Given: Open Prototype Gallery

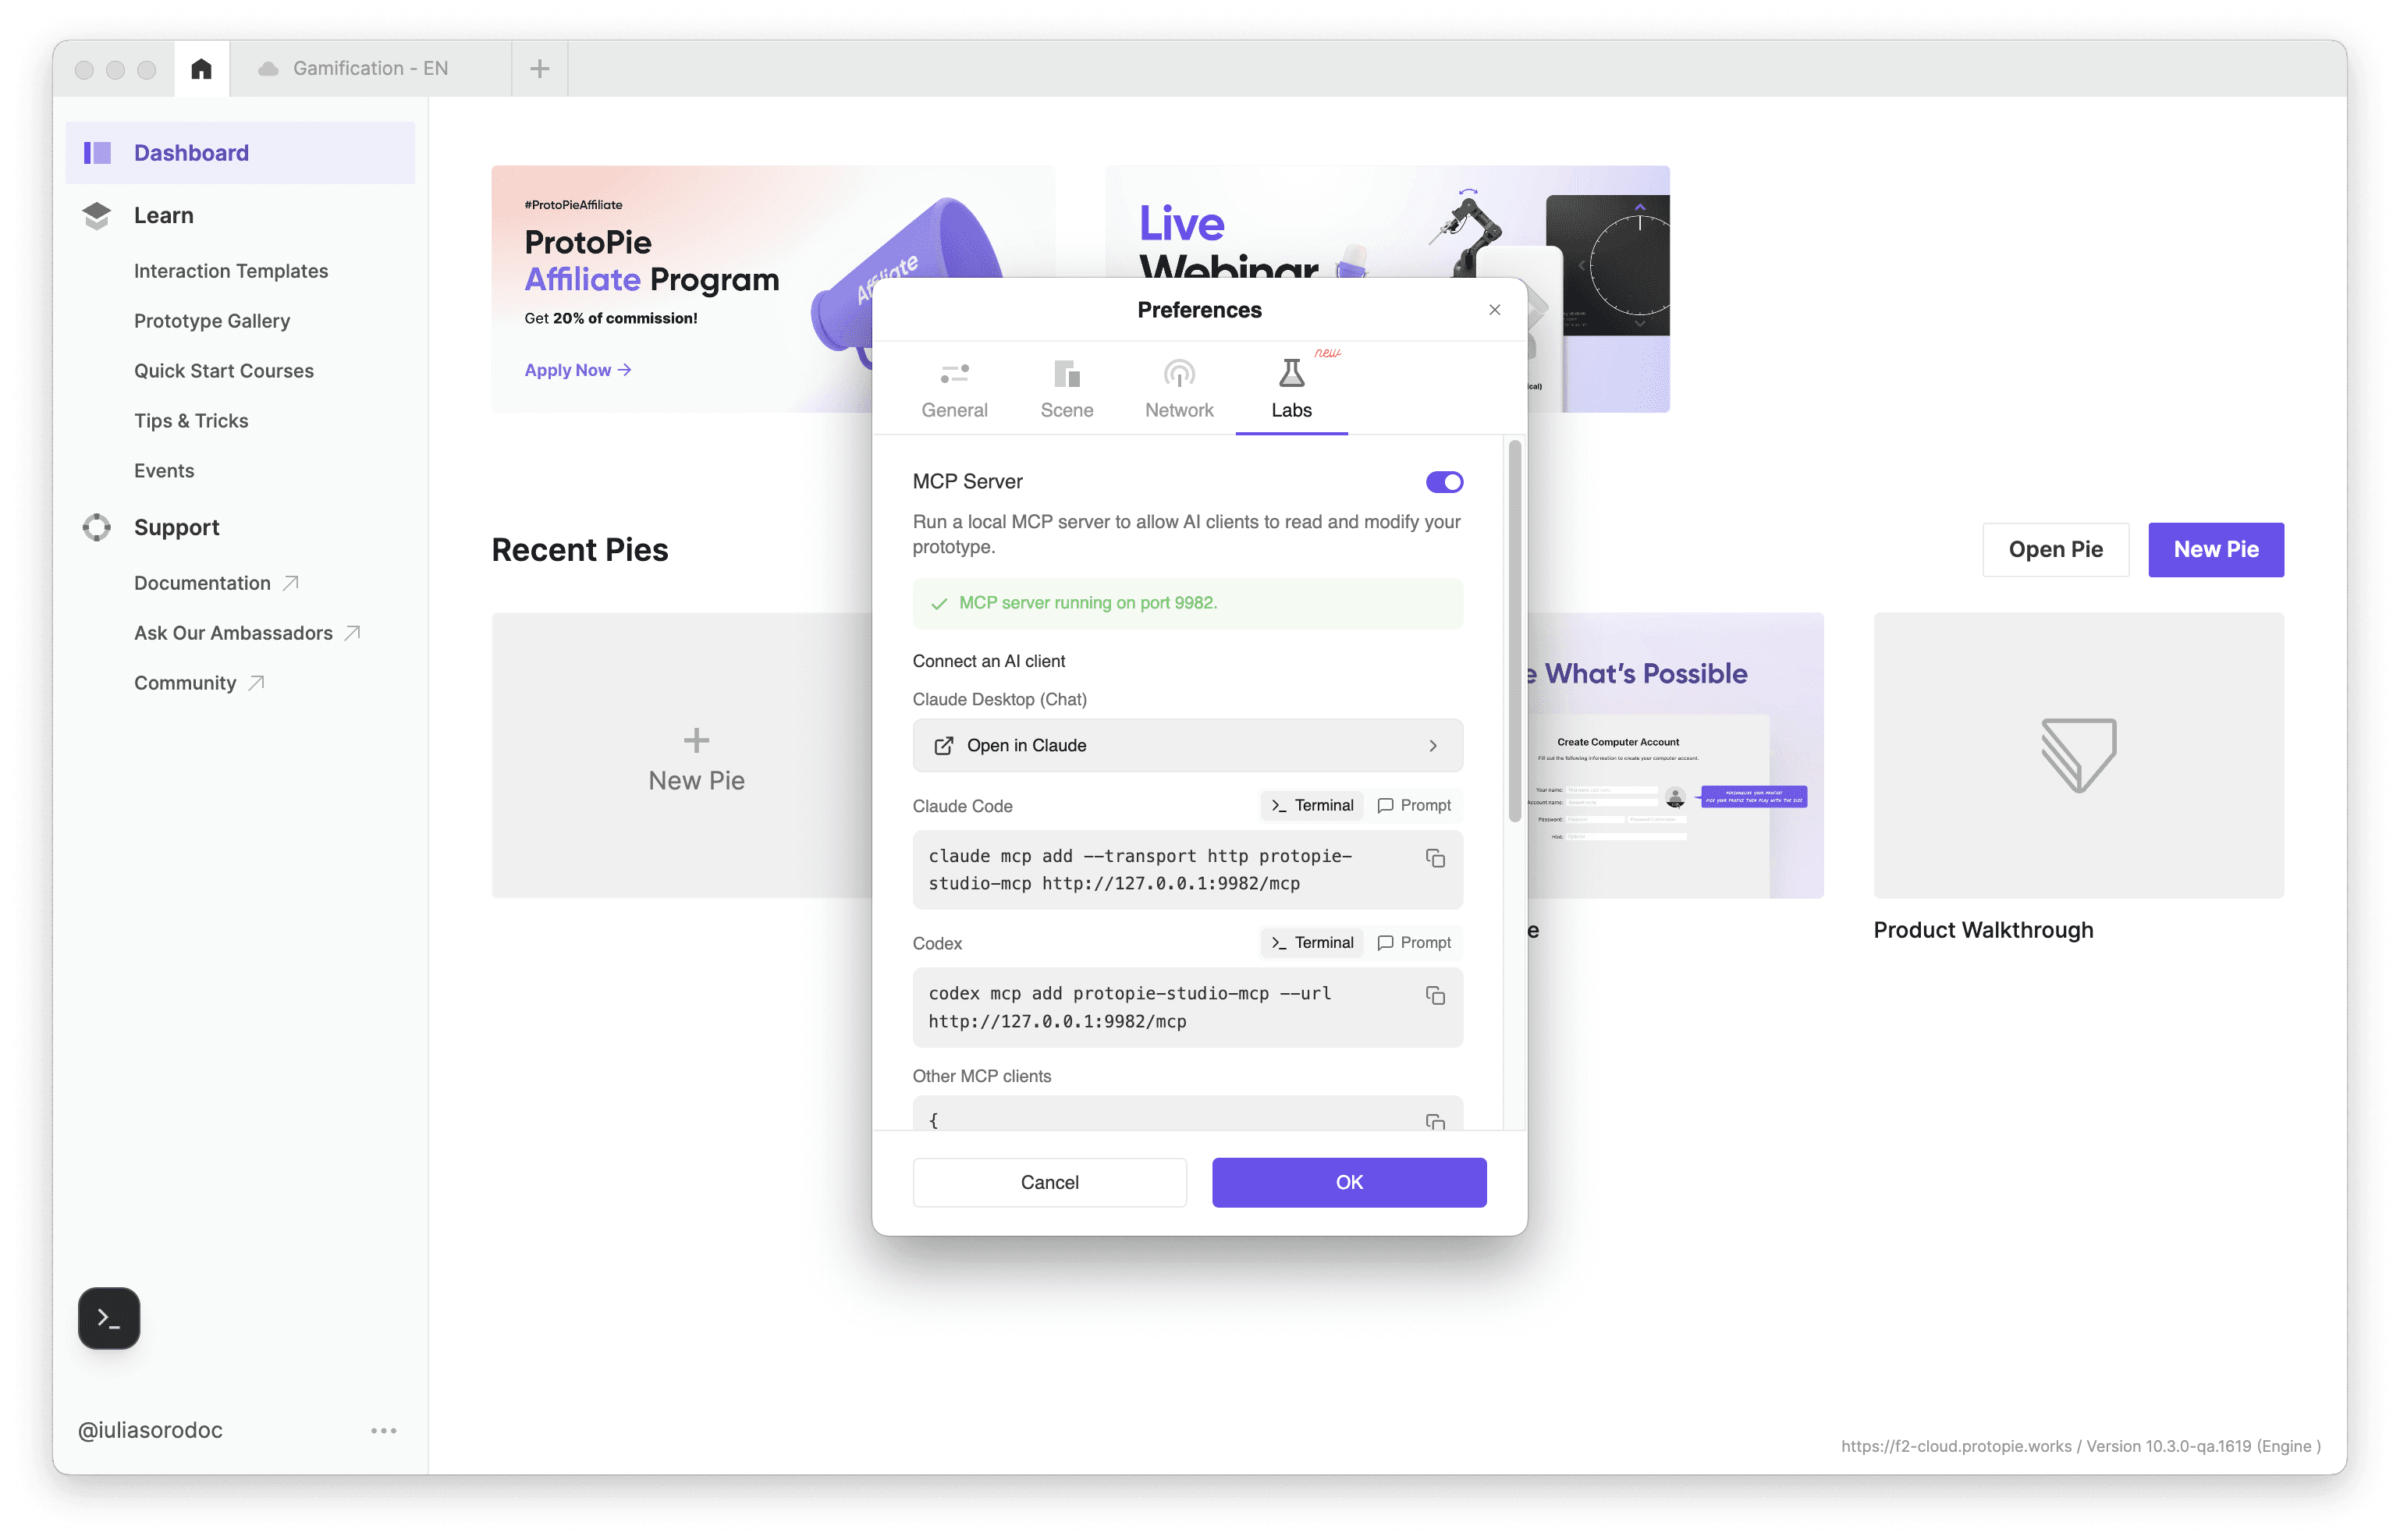Looking at the screenshot, I should 212,321.
